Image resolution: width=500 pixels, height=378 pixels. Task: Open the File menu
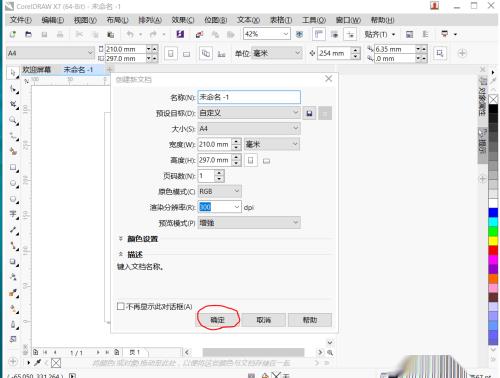point(20,20)
